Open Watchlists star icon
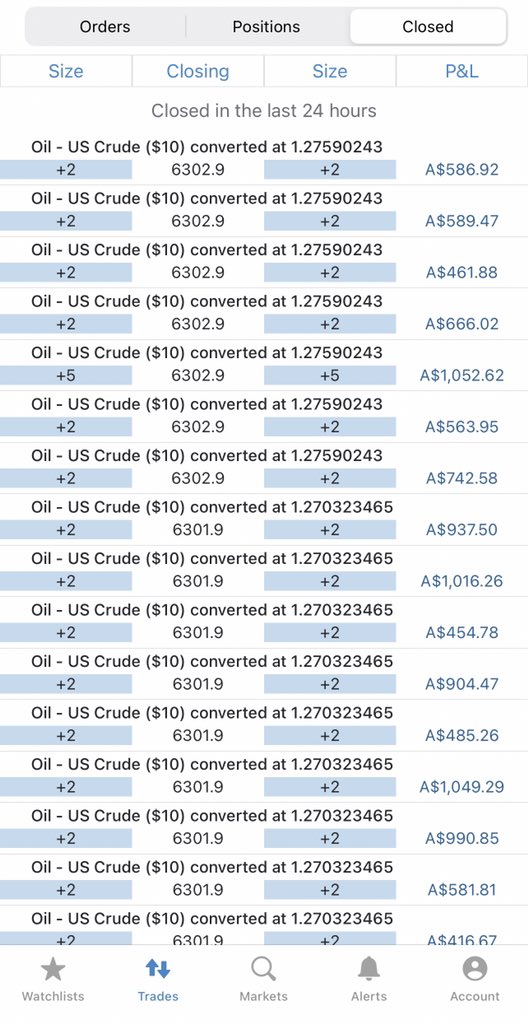528x1024 pixels. pos(53,969)
